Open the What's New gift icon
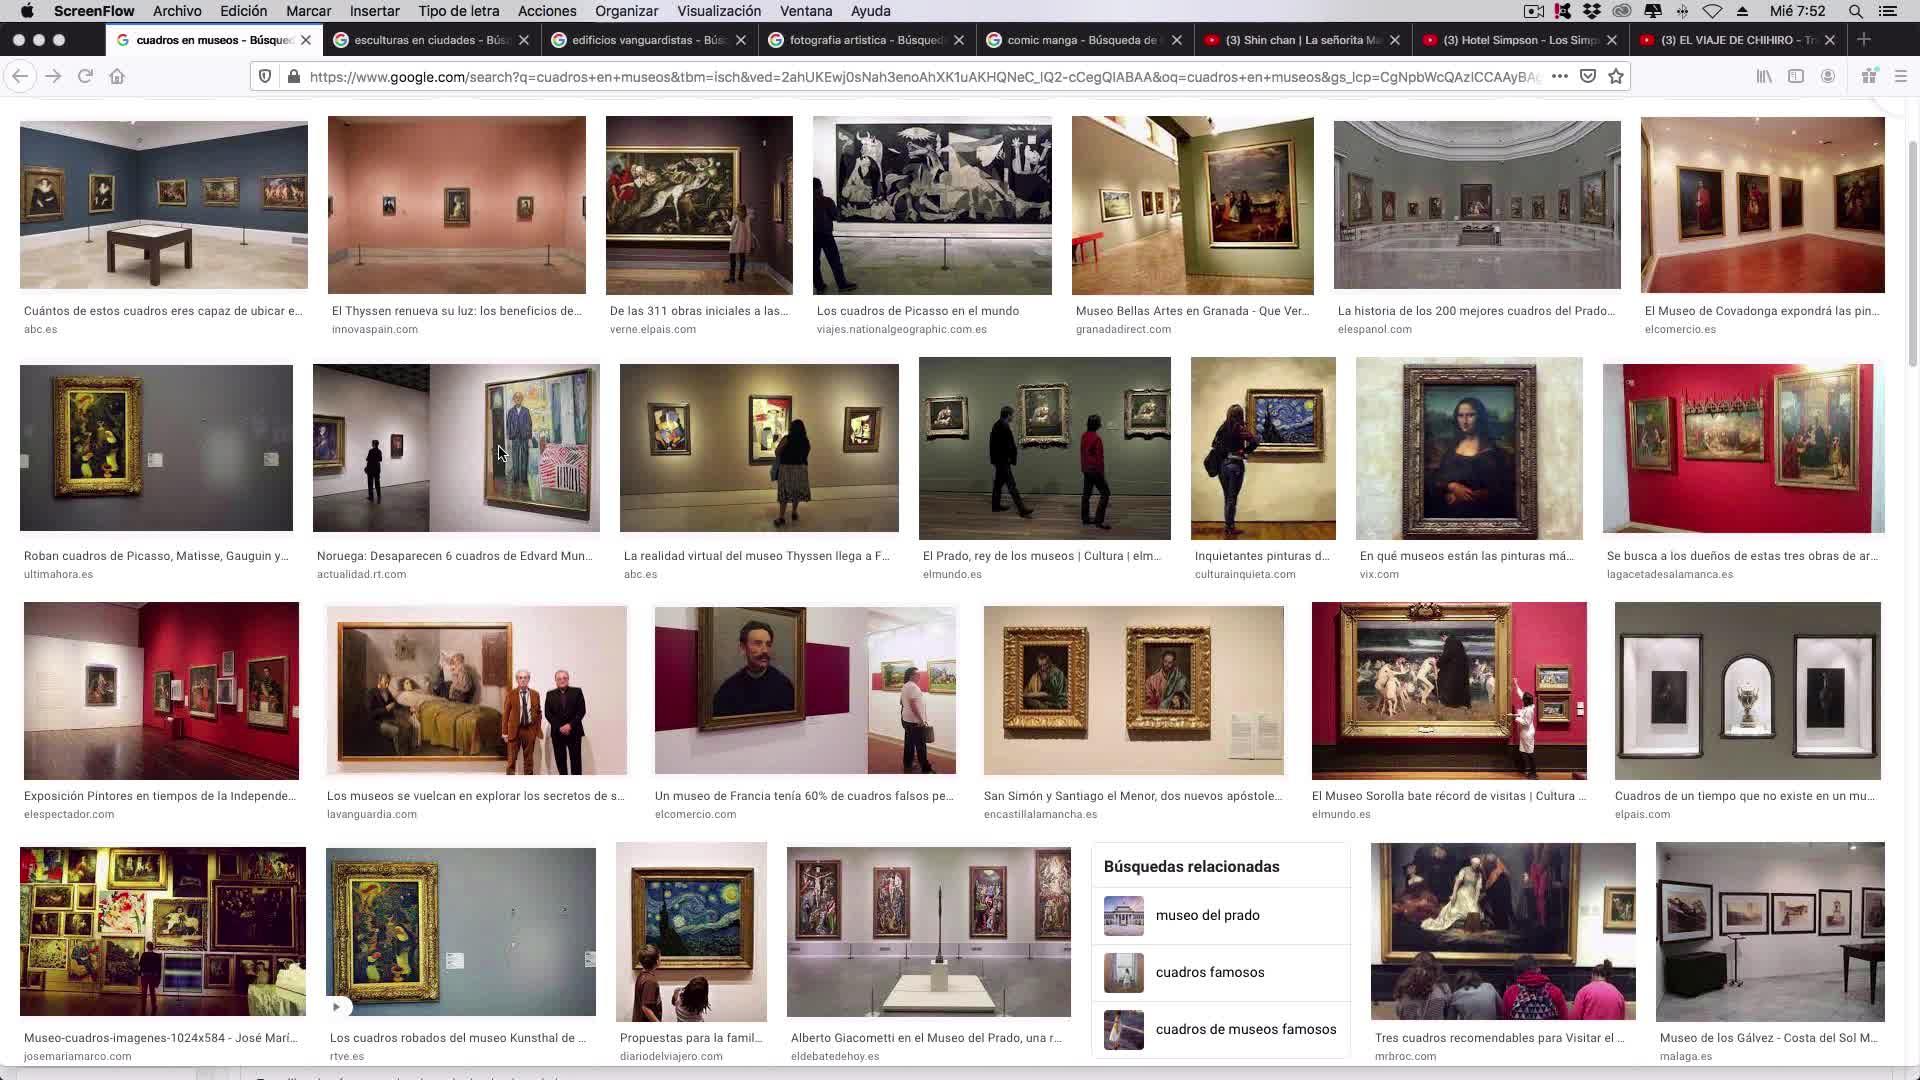This screenshot has height=1080, width=1920. pos(1868,76)
